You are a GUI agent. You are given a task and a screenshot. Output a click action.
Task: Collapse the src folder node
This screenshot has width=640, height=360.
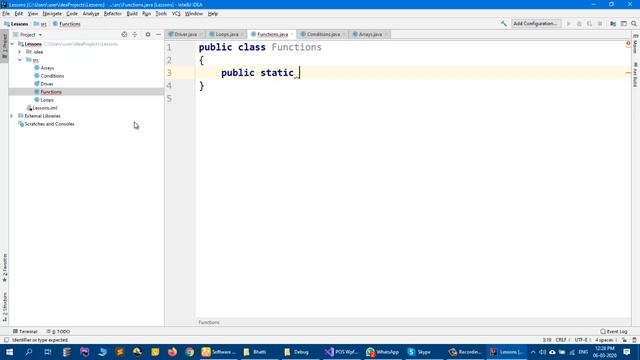(x=20, y=60)
